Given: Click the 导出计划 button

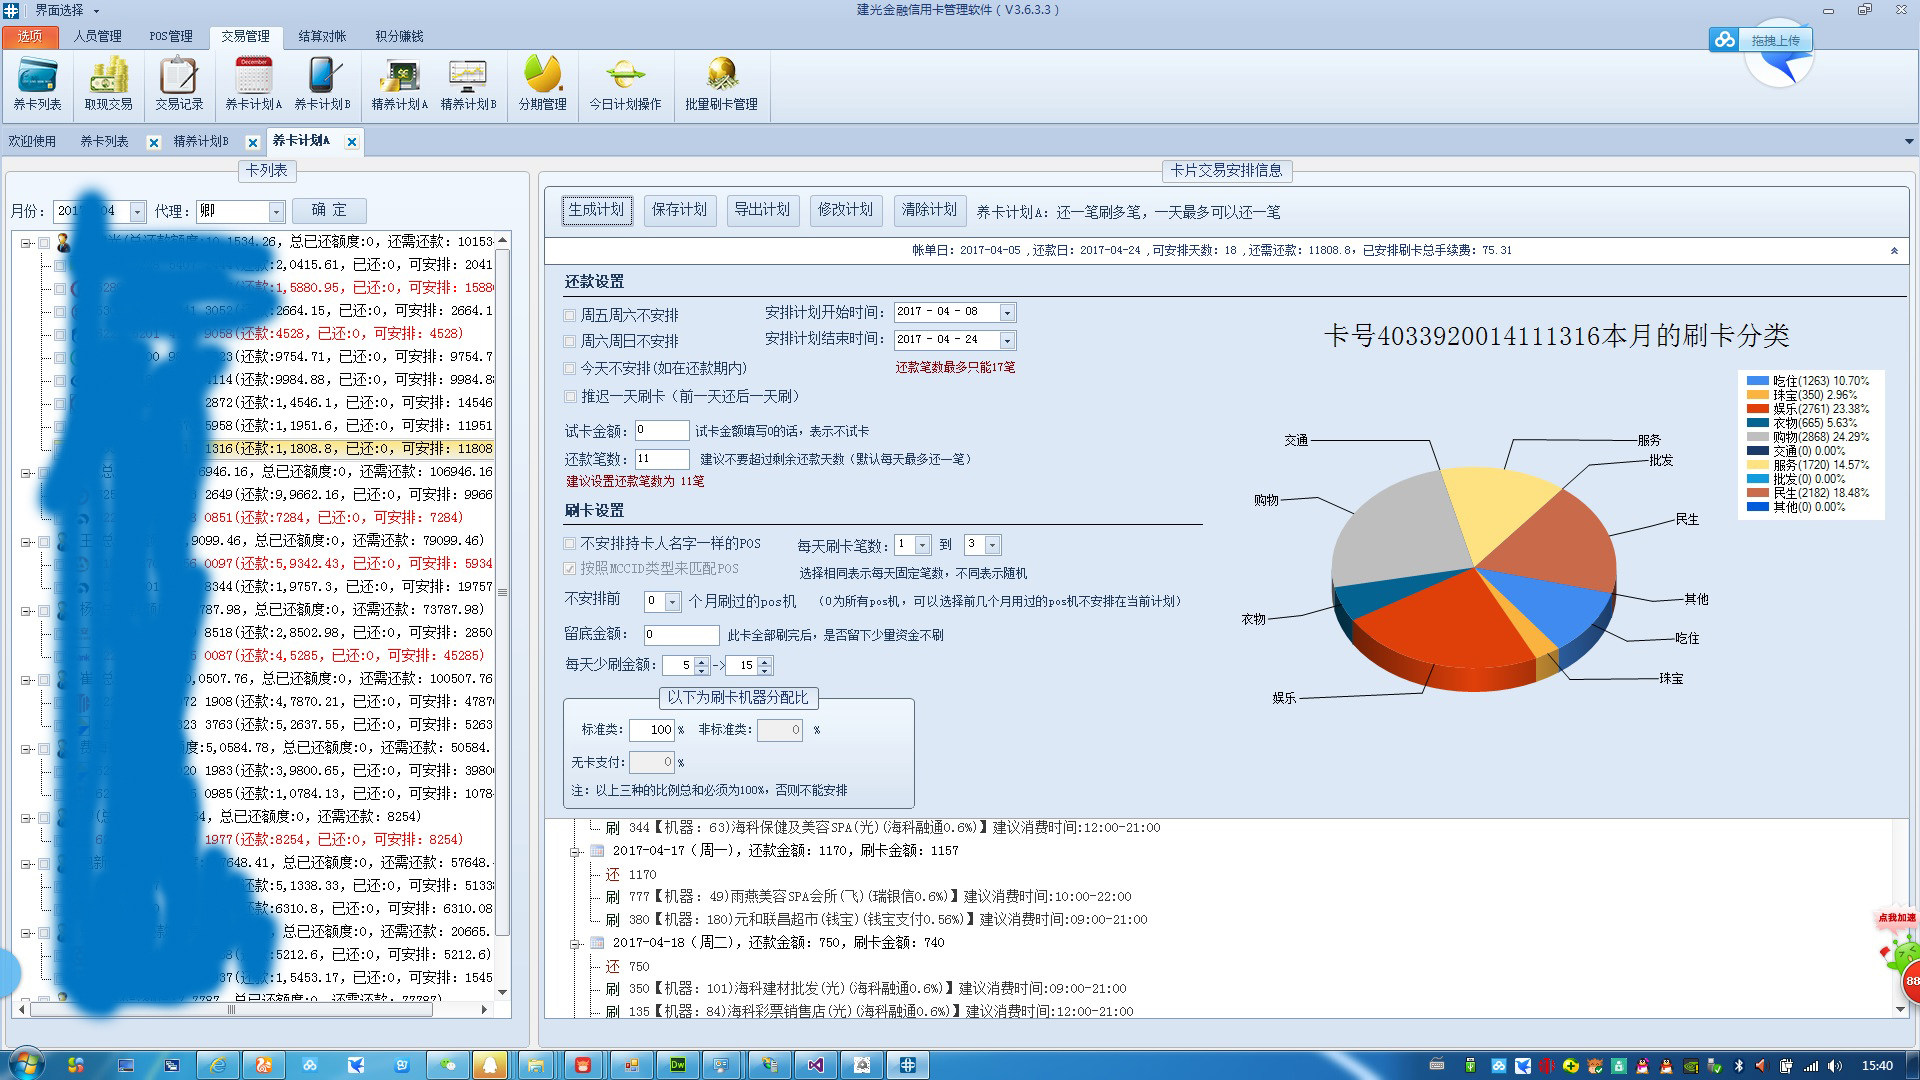Looking at the screenshot, I should click(x=762, y=210).
